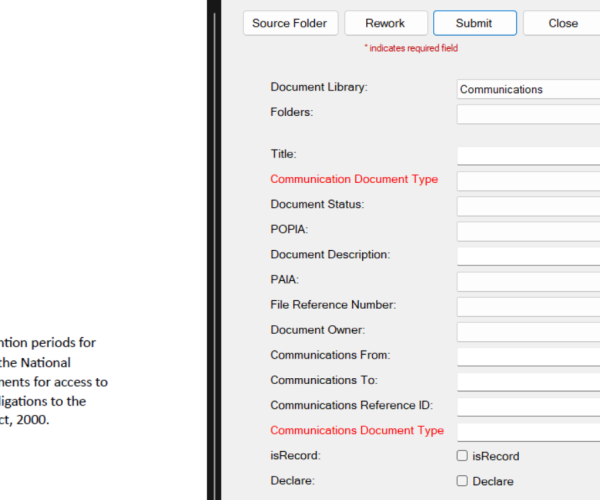
Task: Click the PAIA field
Action: [x=528, y=282]
